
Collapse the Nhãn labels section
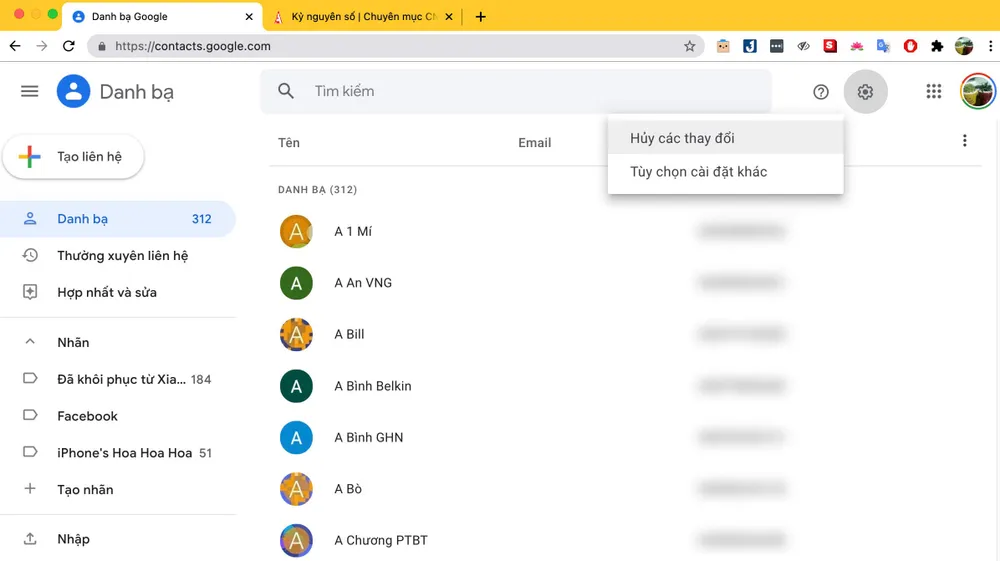[30, 342]
